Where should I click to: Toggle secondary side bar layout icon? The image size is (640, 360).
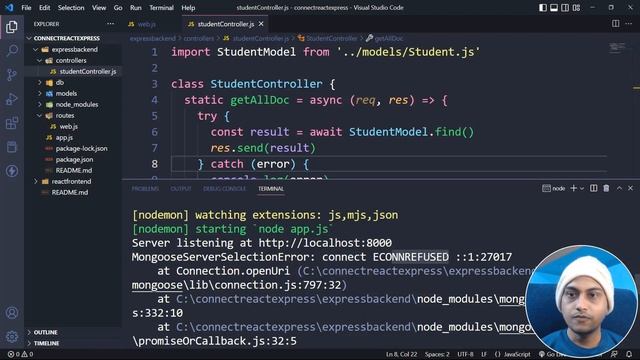click(x=565, y=8)
